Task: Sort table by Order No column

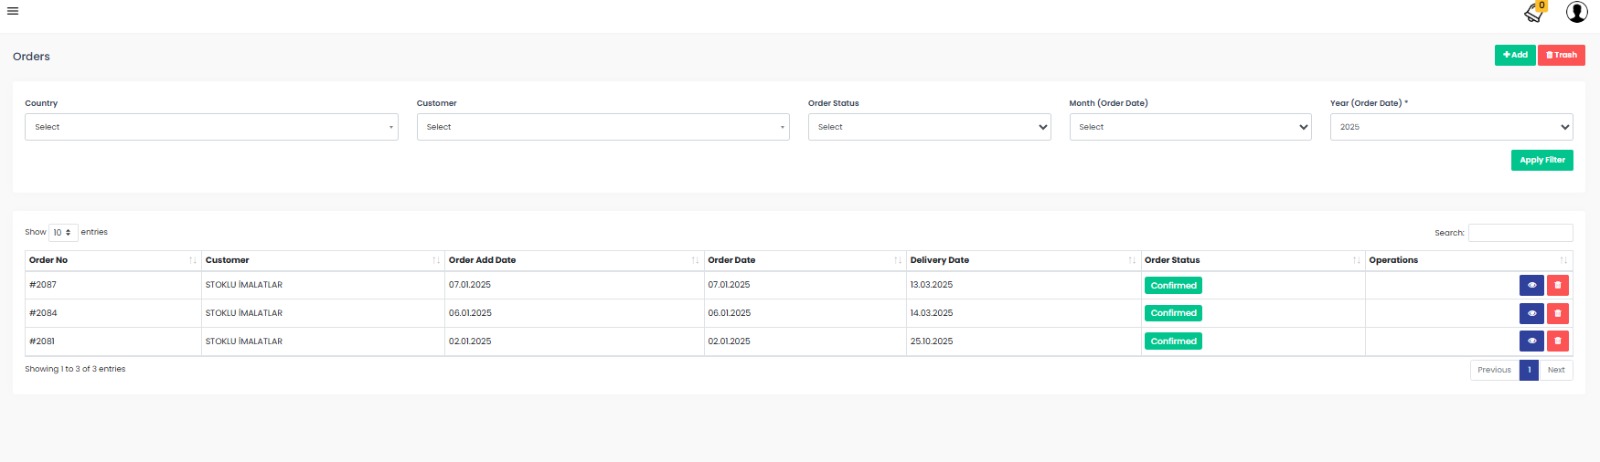Action: [x=112, y=260]
